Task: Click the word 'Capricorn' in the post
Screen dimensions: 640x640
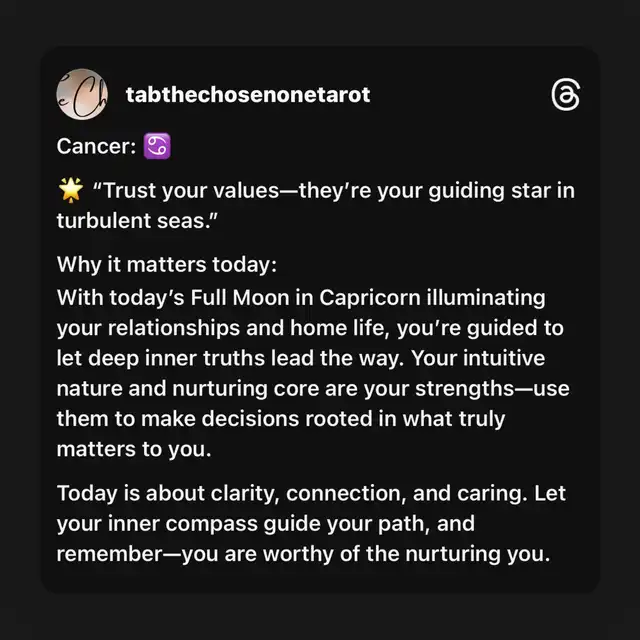Action: point(369,298)
